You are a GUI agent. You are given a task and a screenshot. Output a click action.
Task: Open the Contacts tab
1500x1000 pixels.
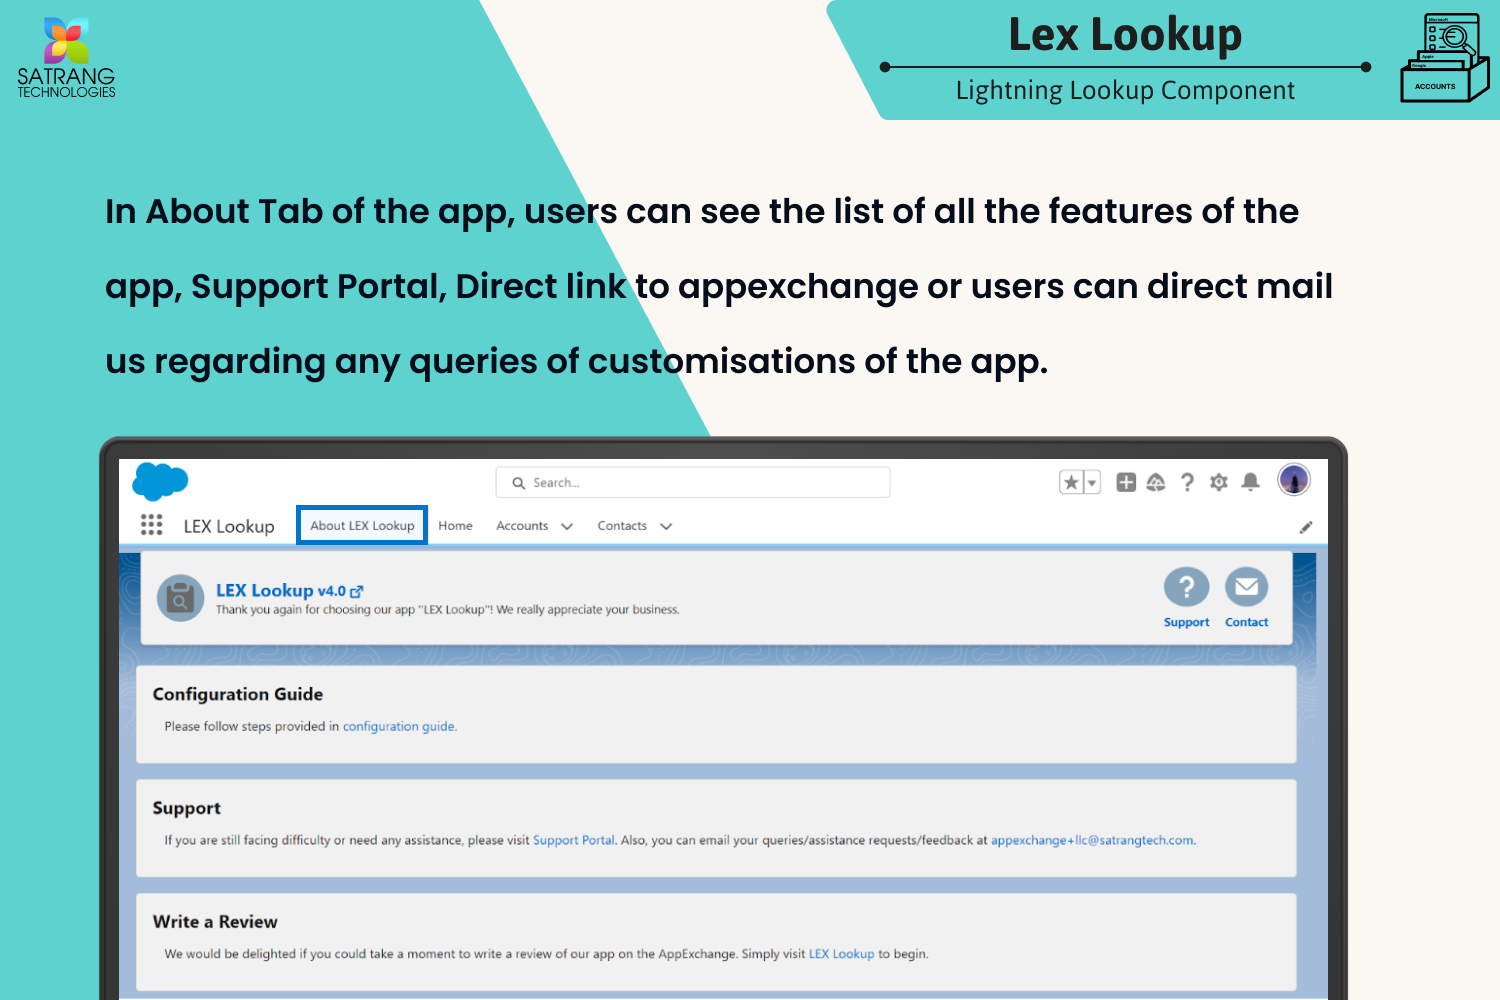pos(622,526)
